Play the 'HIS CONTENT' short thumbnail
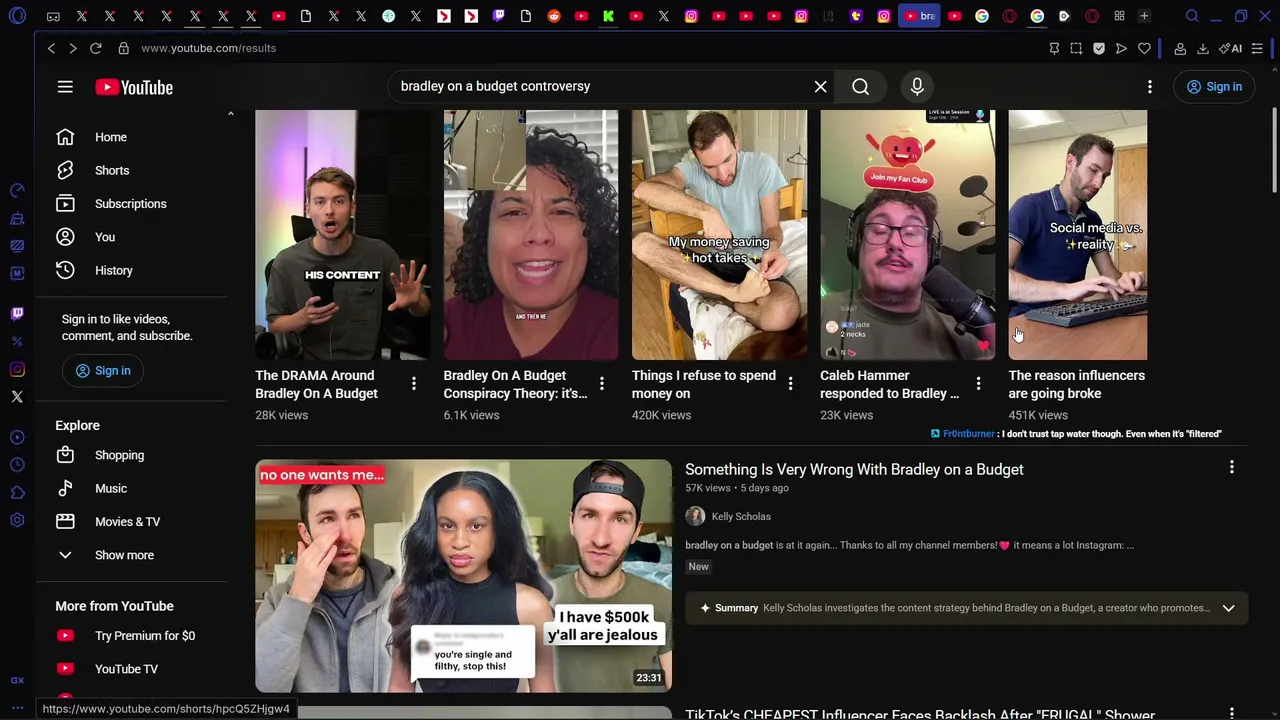Image resolution: width=1280 pixels, height=720 pixels. point(343,235)
